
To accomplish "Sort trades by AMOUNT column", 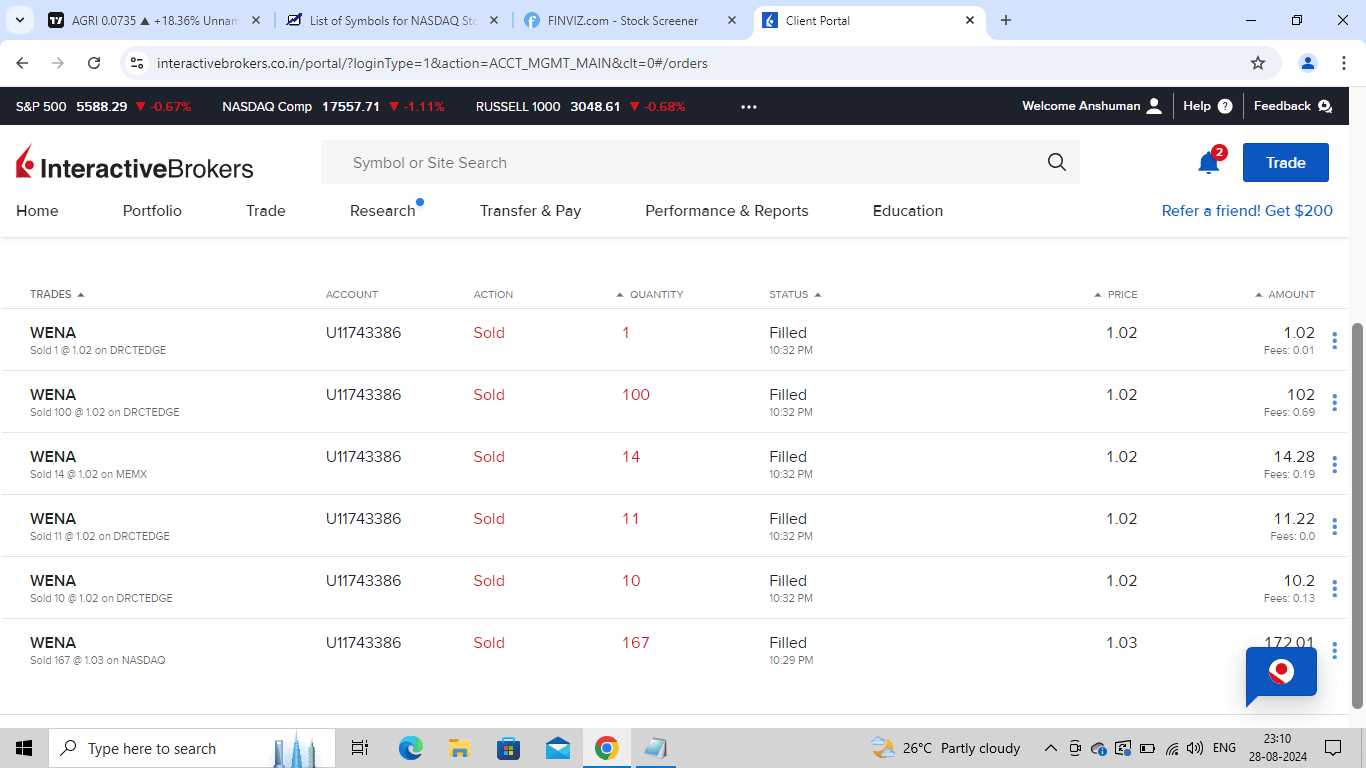I will [x=1285, y=294].
